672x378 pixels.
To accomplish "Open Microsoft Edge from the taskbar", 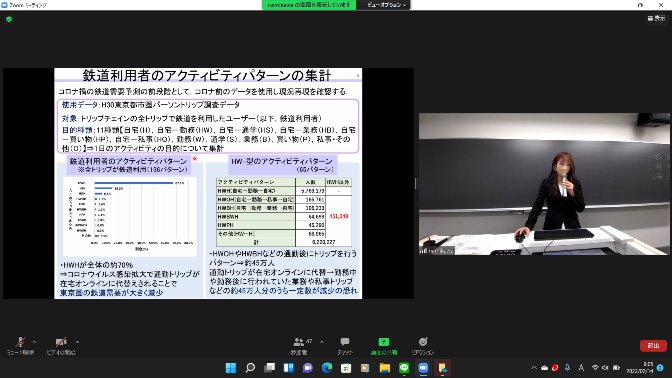I will pos(327,368).
